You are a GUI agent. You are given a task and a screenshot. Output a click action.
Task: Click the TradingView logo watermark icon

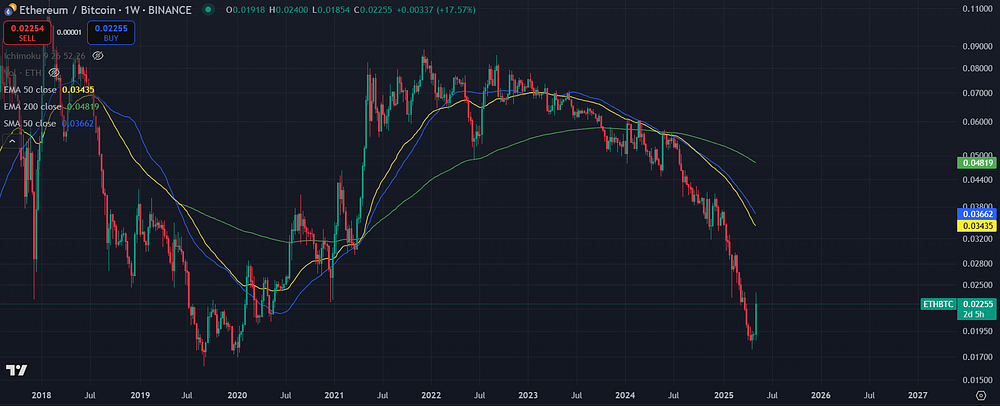[x=17, y=370]
